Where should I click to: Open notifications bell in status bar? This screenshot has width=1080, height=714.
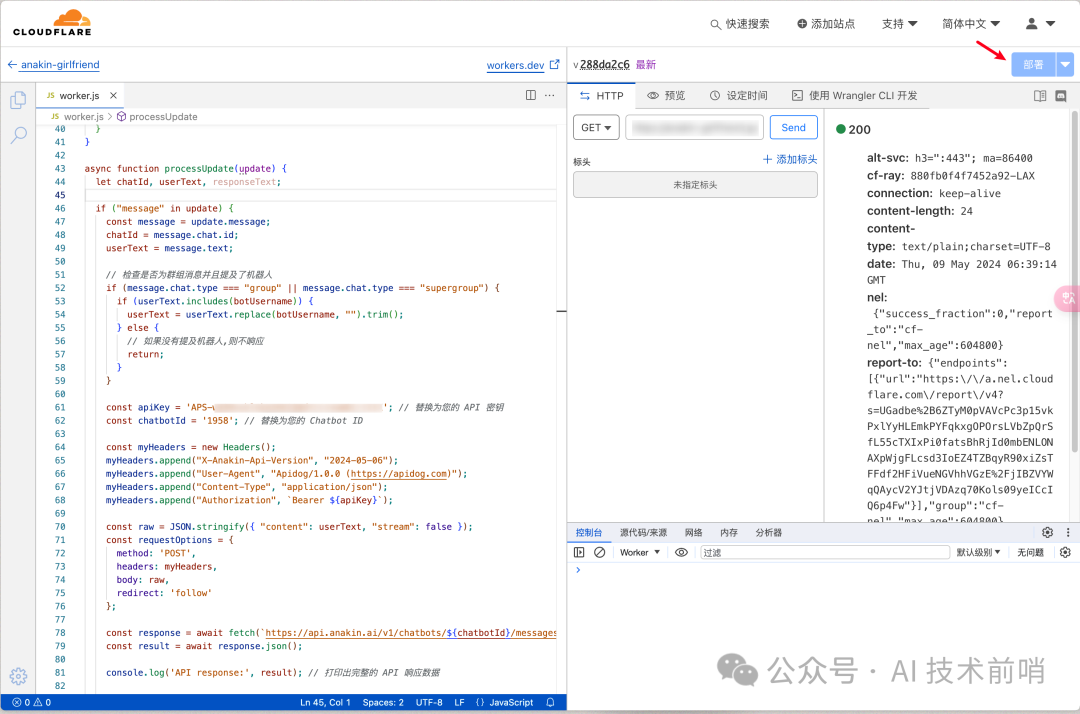[550, 702]
